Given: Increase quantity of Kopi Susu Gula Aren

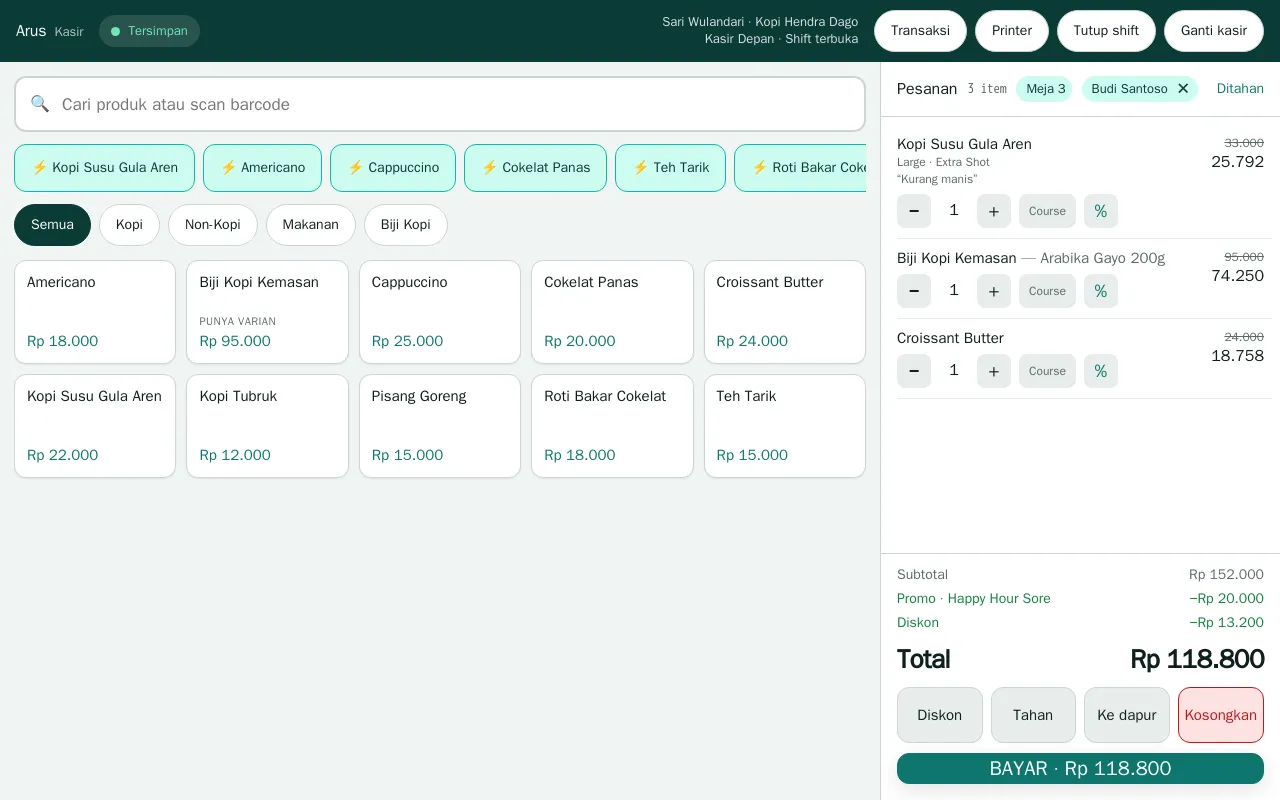Looking at the screenshot, I should 993,211.
